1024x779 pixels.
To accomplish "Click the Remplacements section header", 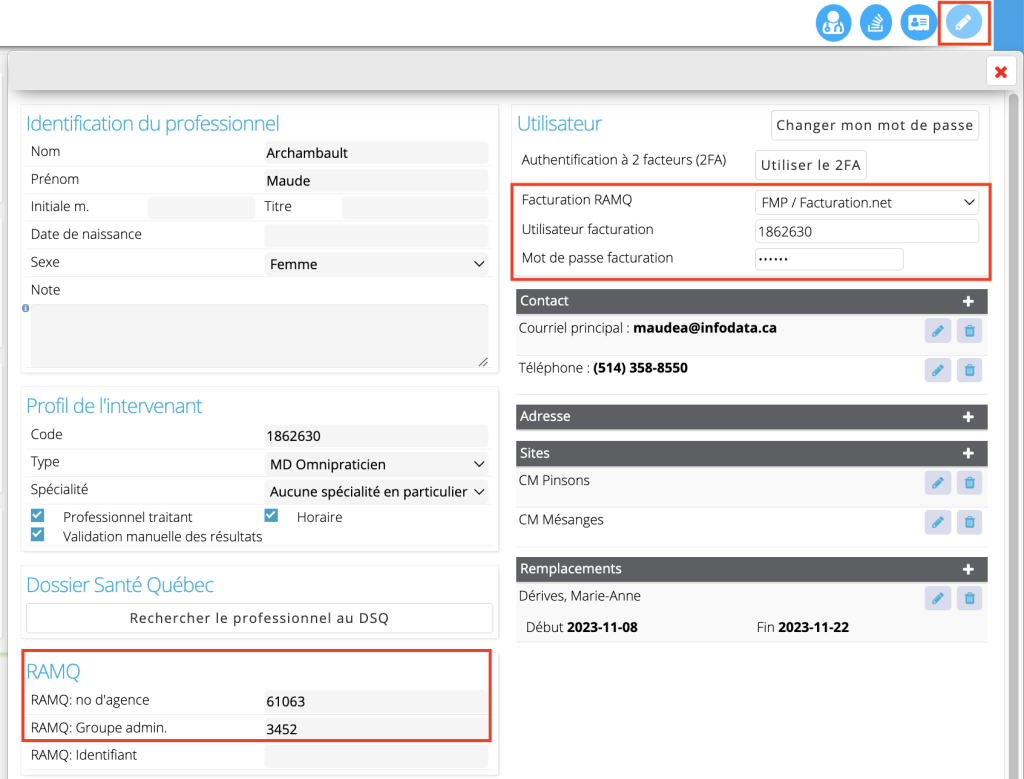I will coord(752,569).
